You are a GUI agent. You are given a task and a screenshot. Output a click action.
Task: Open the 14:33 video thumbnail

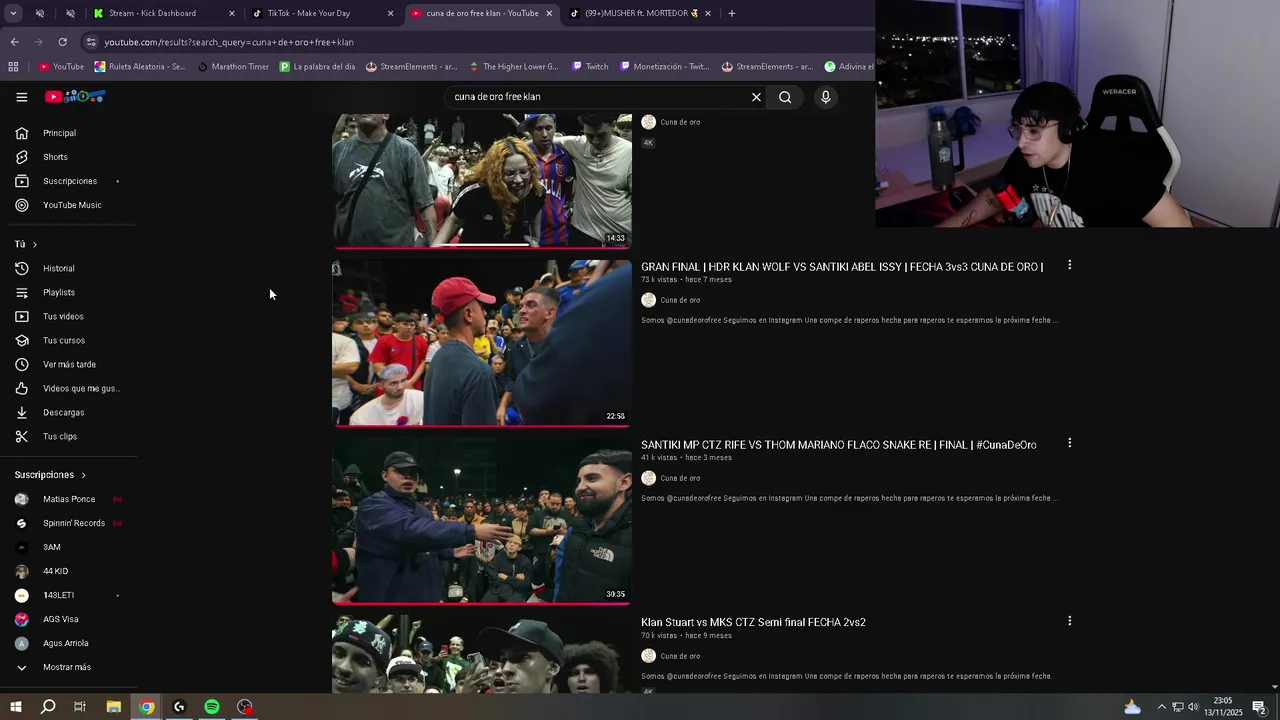[482, 180]
